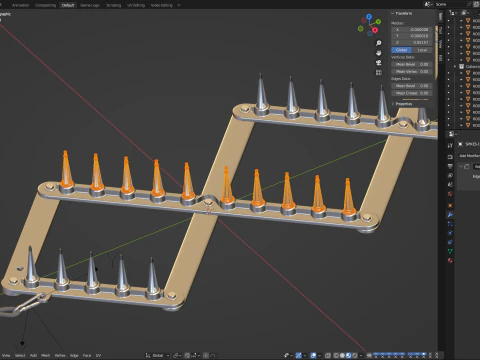Click the blue Z axis gizmo ball
This screenshot has height=360, width=480.
pyautogui.click(x=369, y=16)
